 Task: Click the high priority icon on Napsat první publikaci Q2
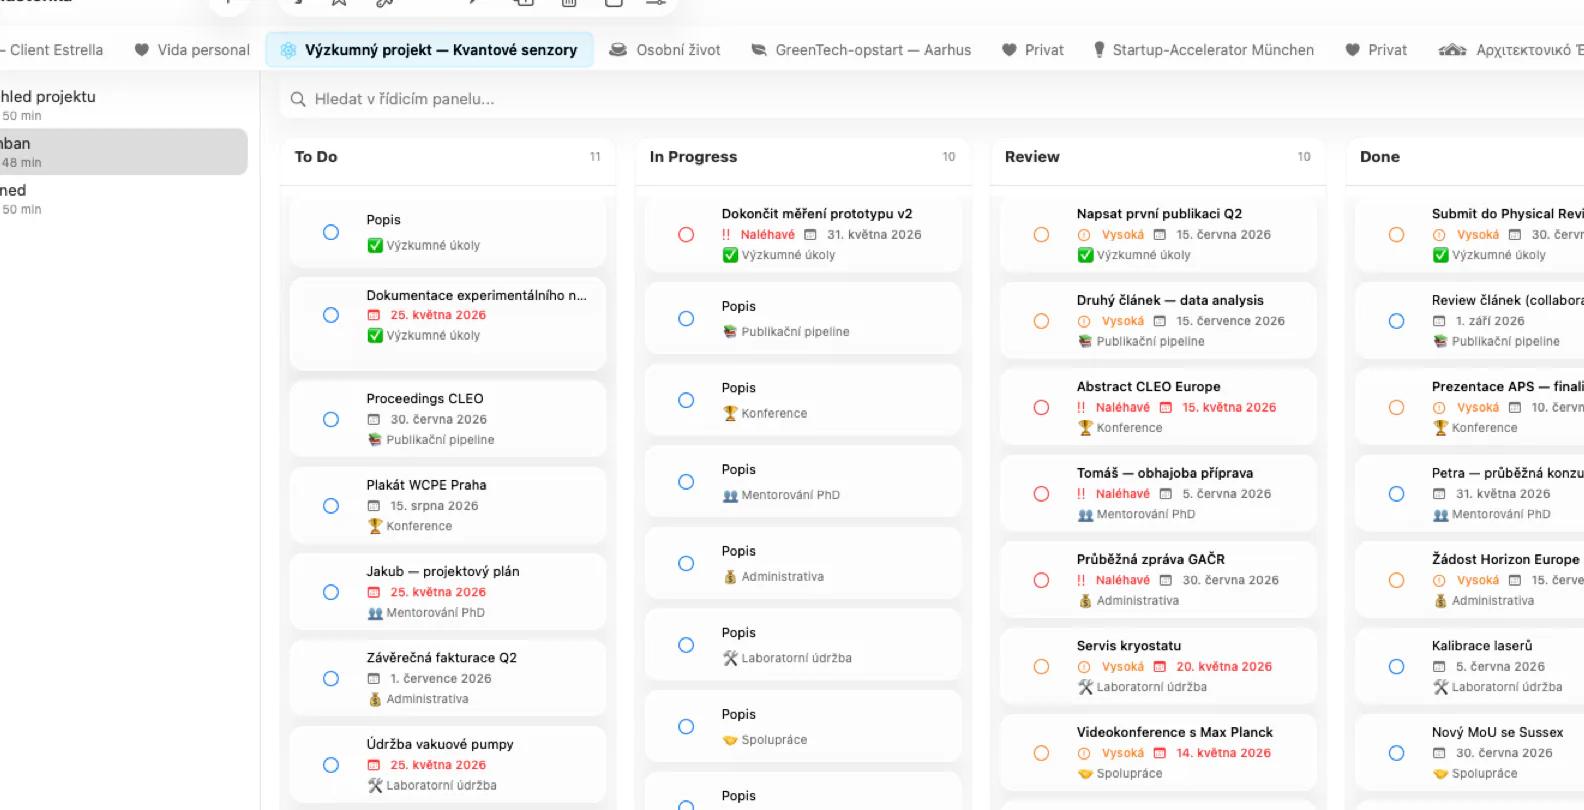[x=1084, y=235]
